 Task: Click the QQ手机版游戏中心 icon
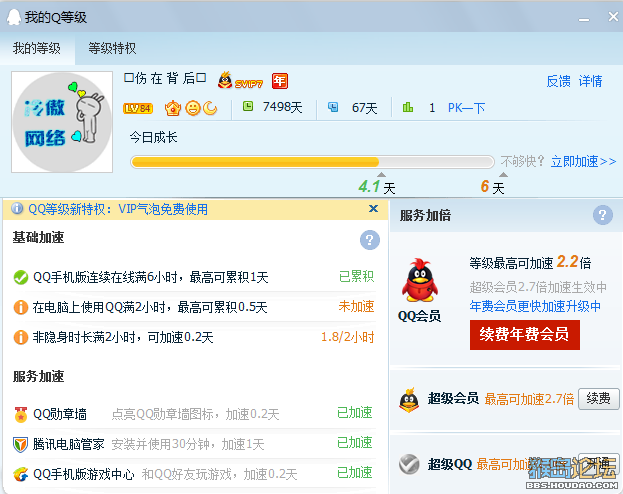(21, 474)
